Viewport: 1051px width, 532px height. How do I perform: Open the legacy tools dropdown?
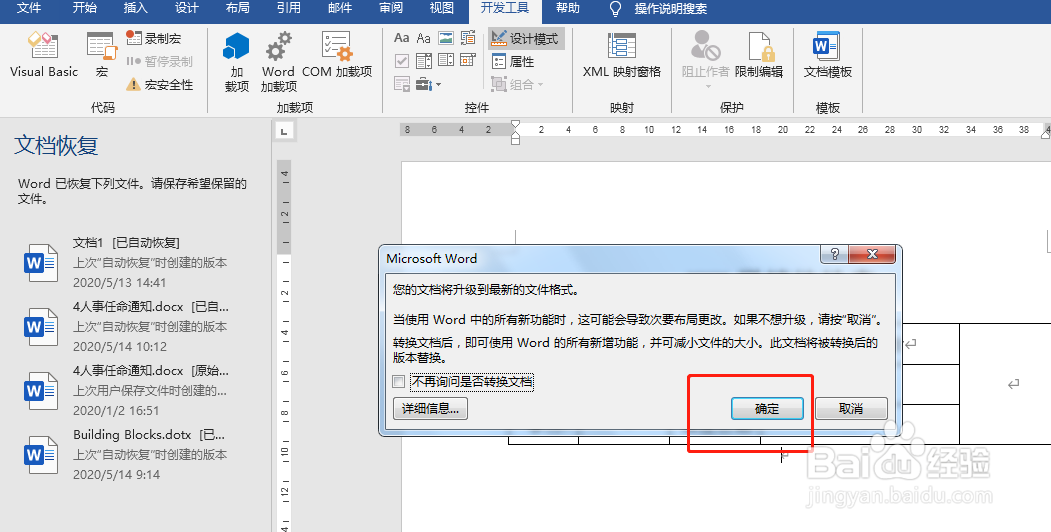coord(428,84)
